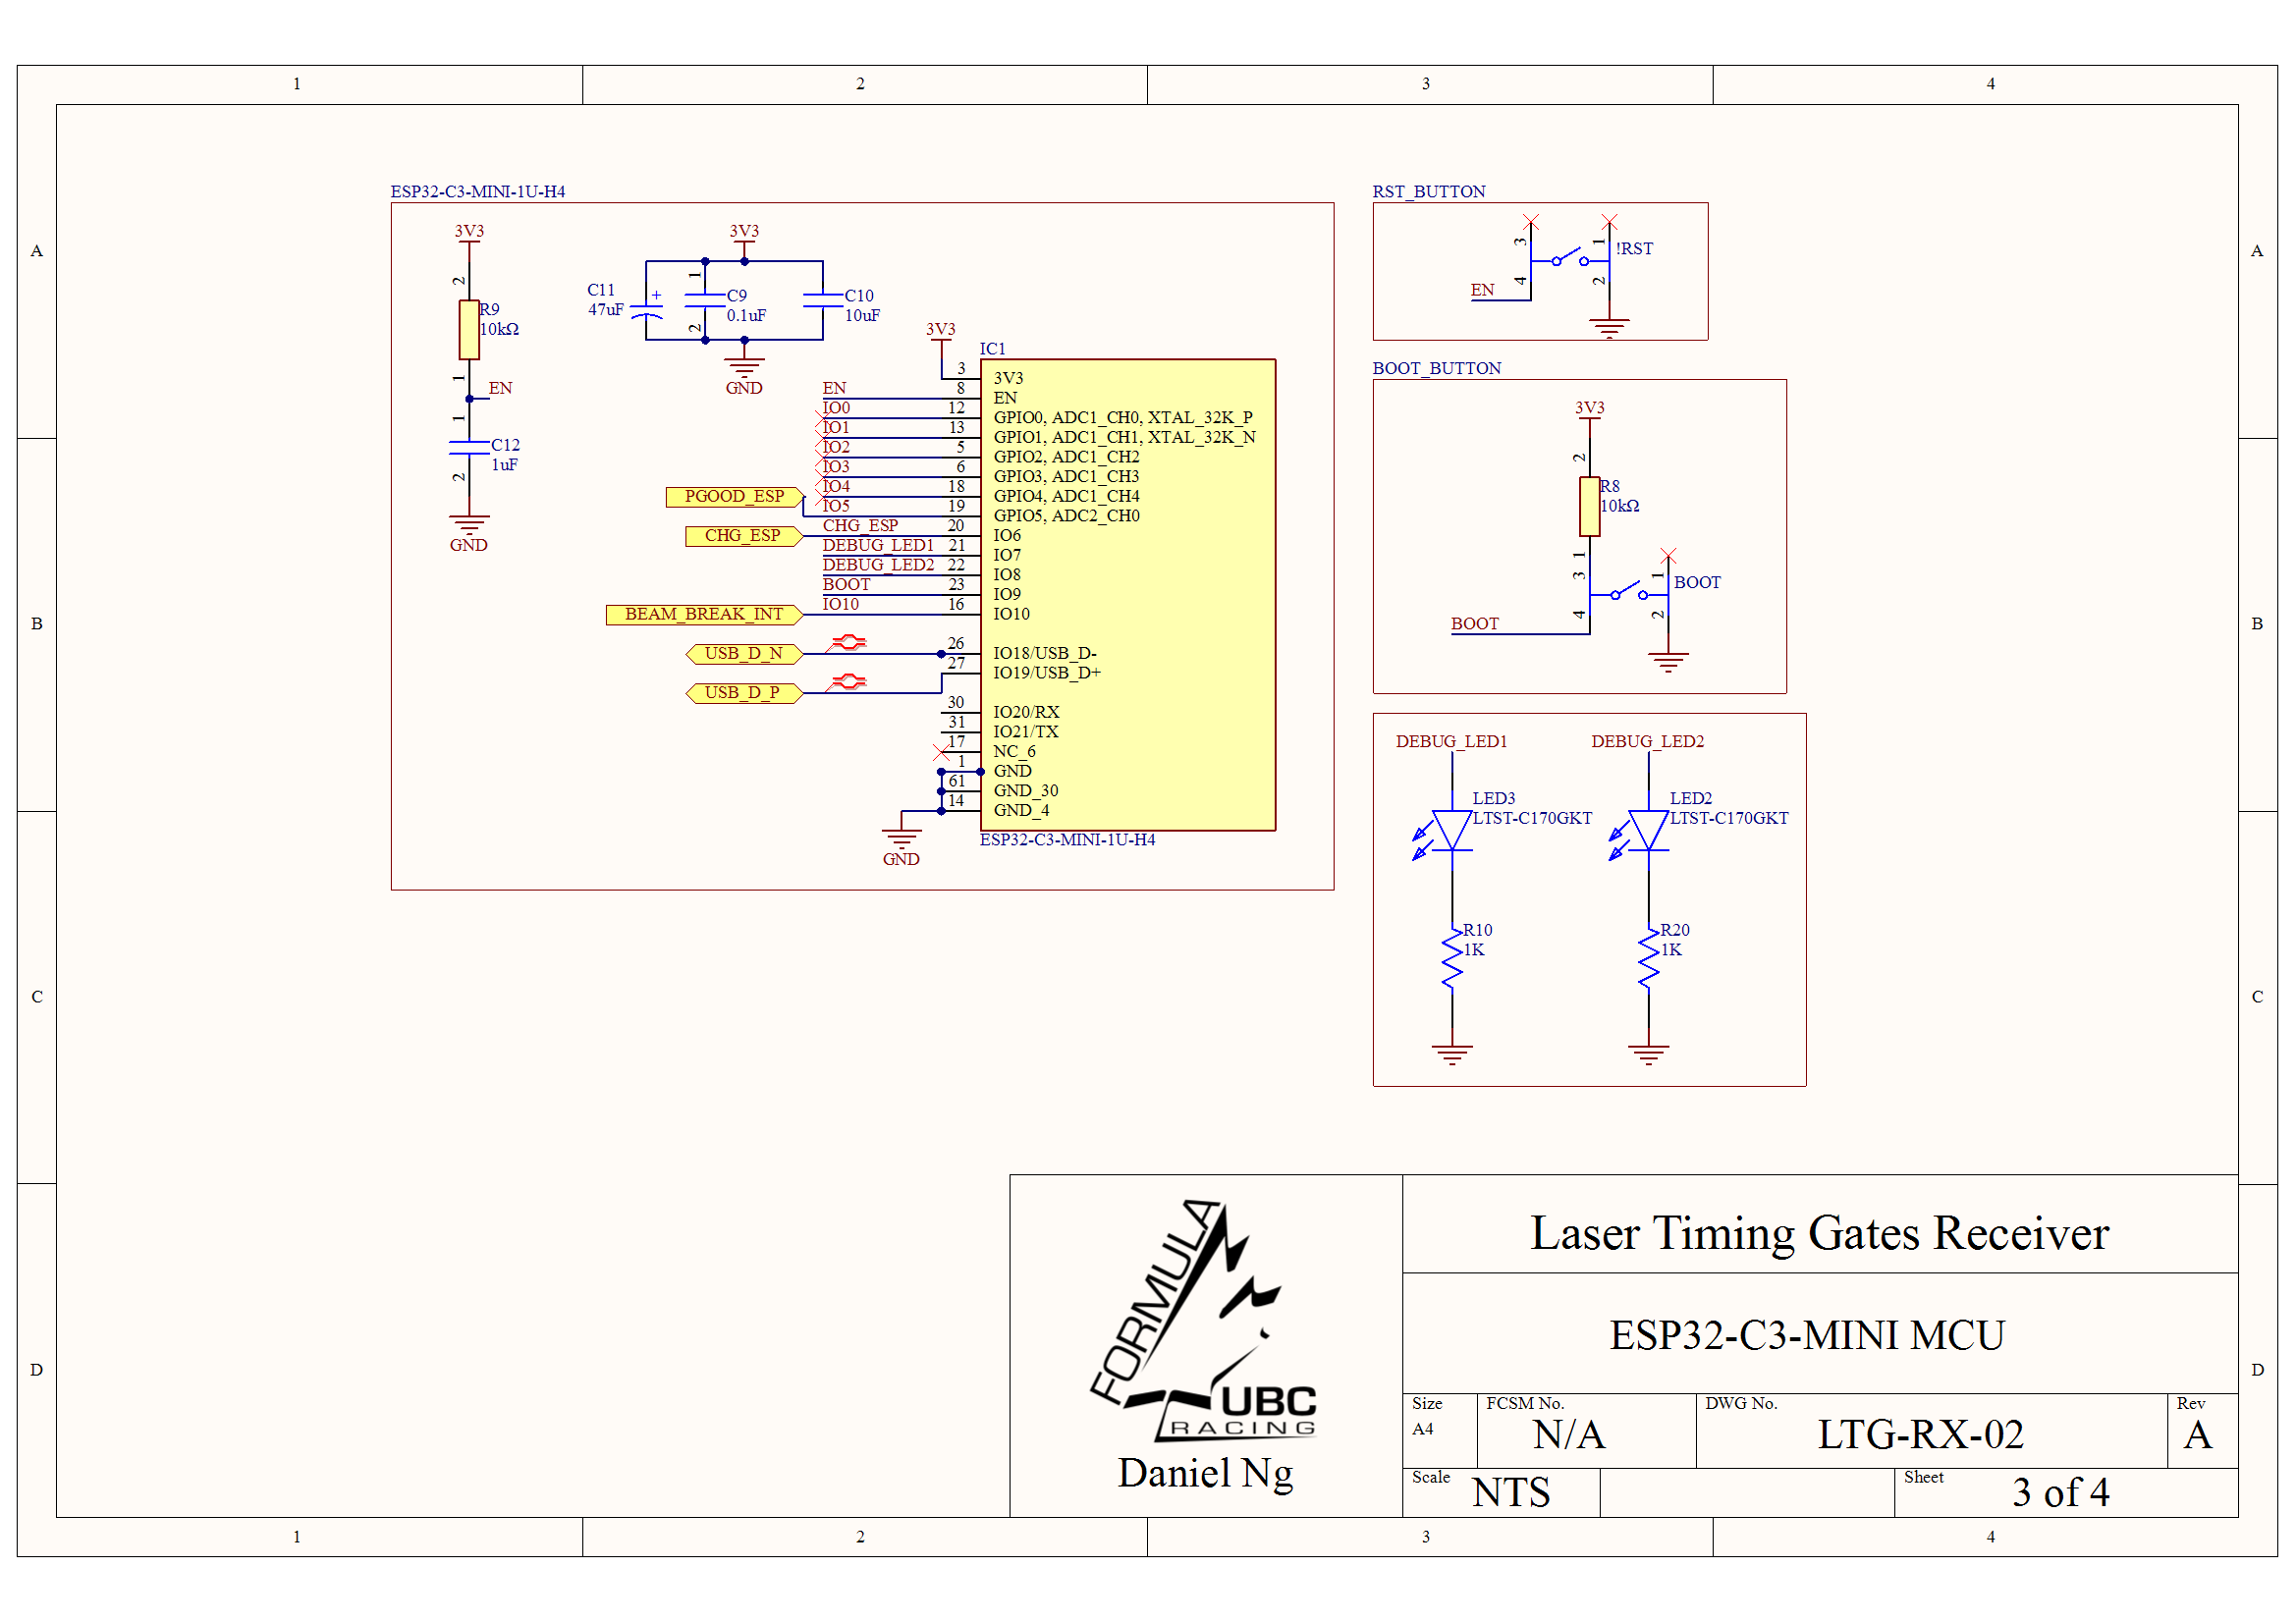Select the C9 0.1uF capacitor
2296x1622 pixels.
(705, 300)
